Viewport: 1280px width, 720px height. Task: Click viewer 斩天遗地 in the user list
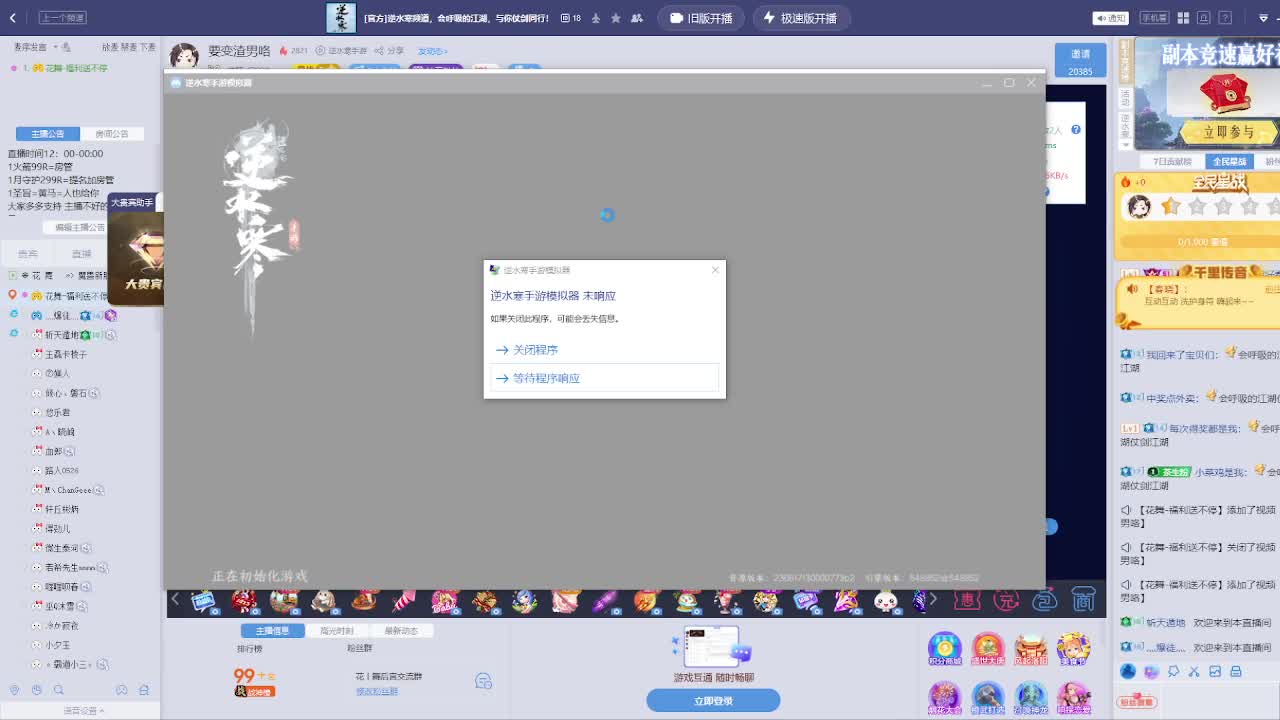[62, 335]
